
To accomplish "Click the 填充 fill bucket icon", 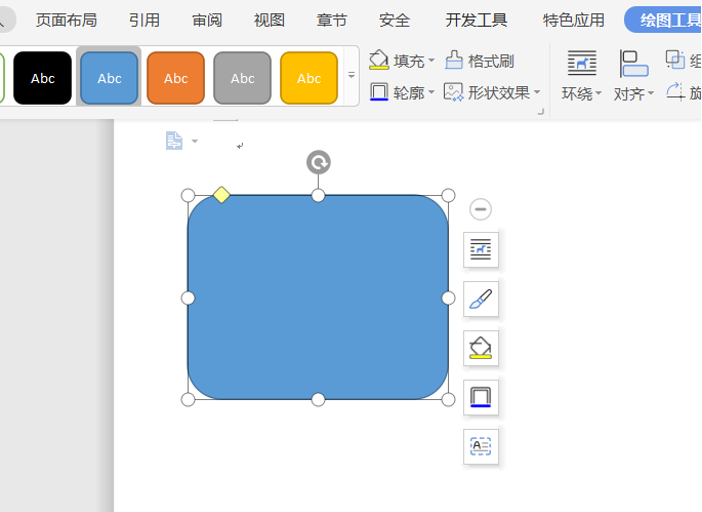I will (x=379, y=60).
